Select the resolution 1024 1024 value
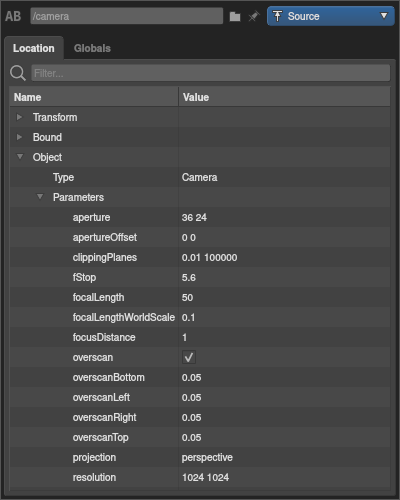 [205, 477]
